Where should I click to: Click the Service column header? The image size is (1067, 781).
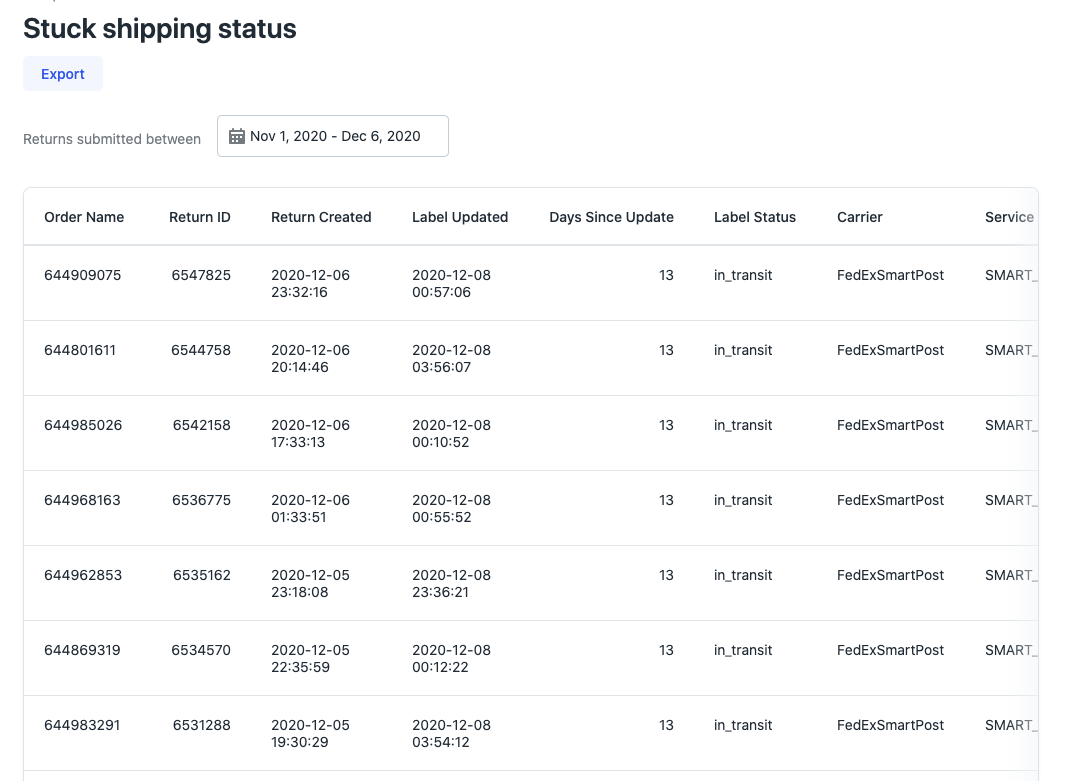(1009, 217)
